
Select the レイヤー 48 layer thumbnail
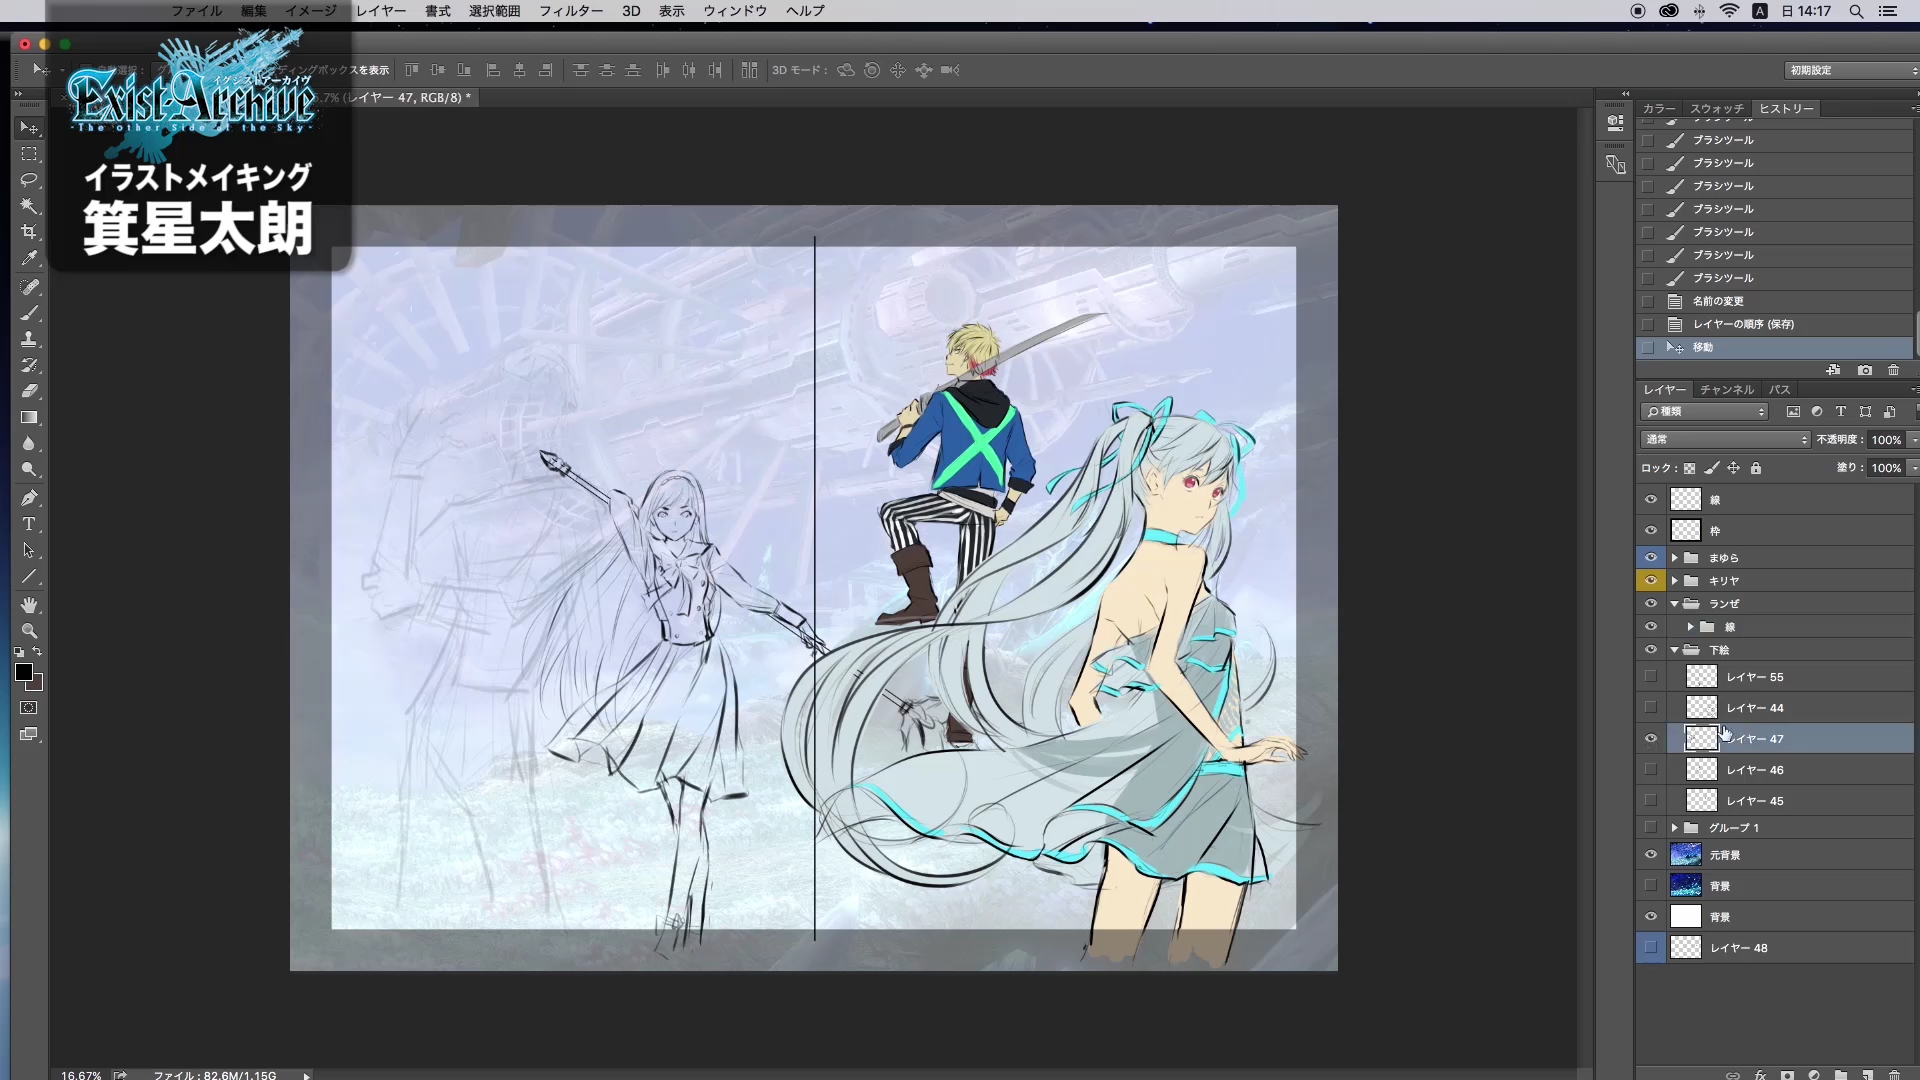pyautogui.click(x=1686, y=948)
